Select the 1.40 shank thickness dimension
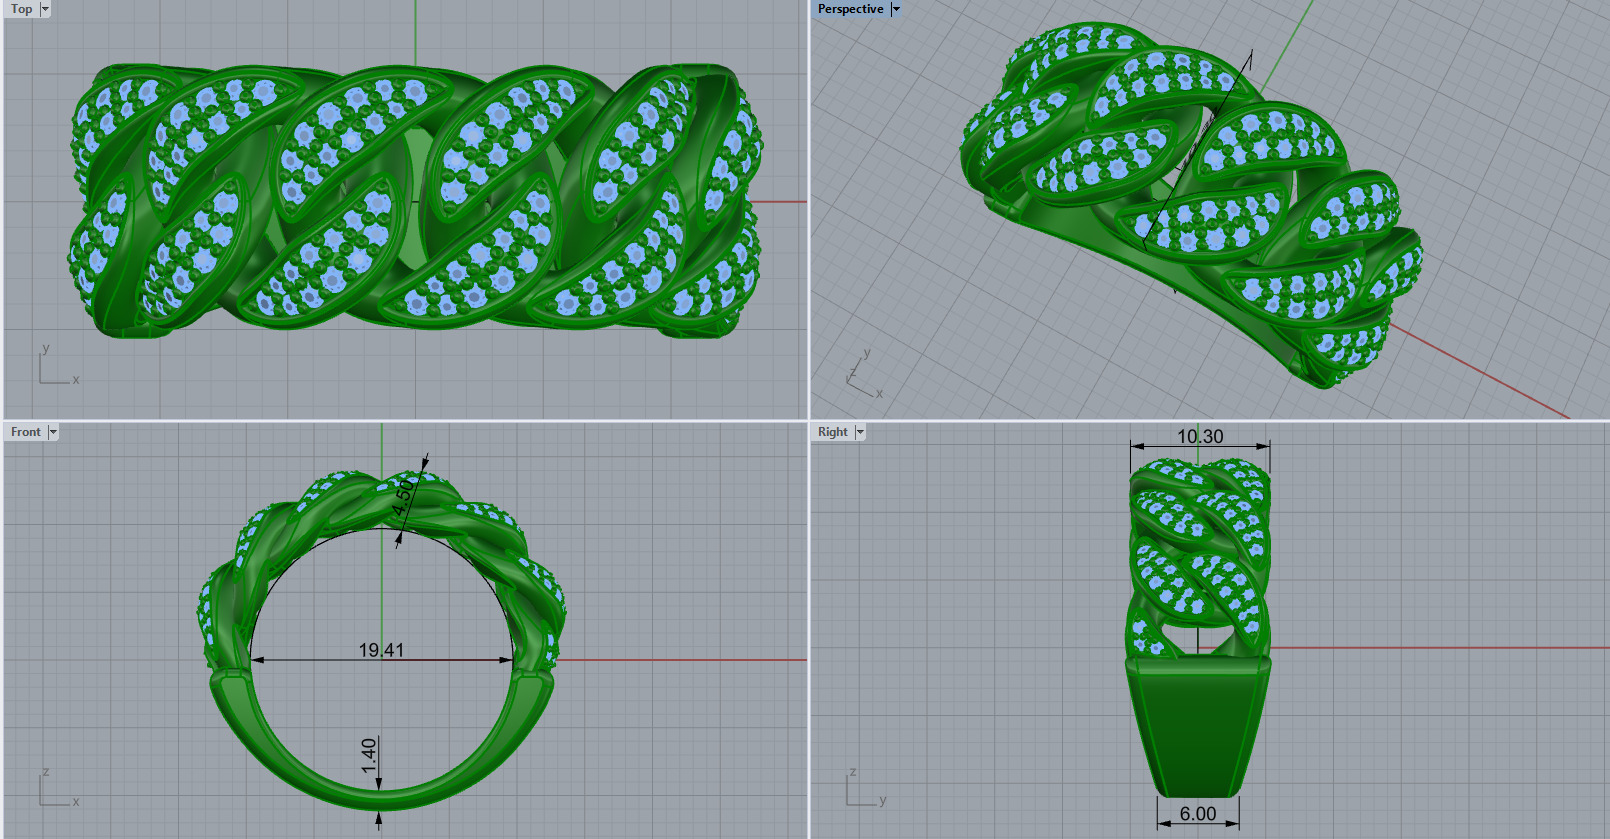This screenshot has width=1610, height=839. click(x=369, y=755)
